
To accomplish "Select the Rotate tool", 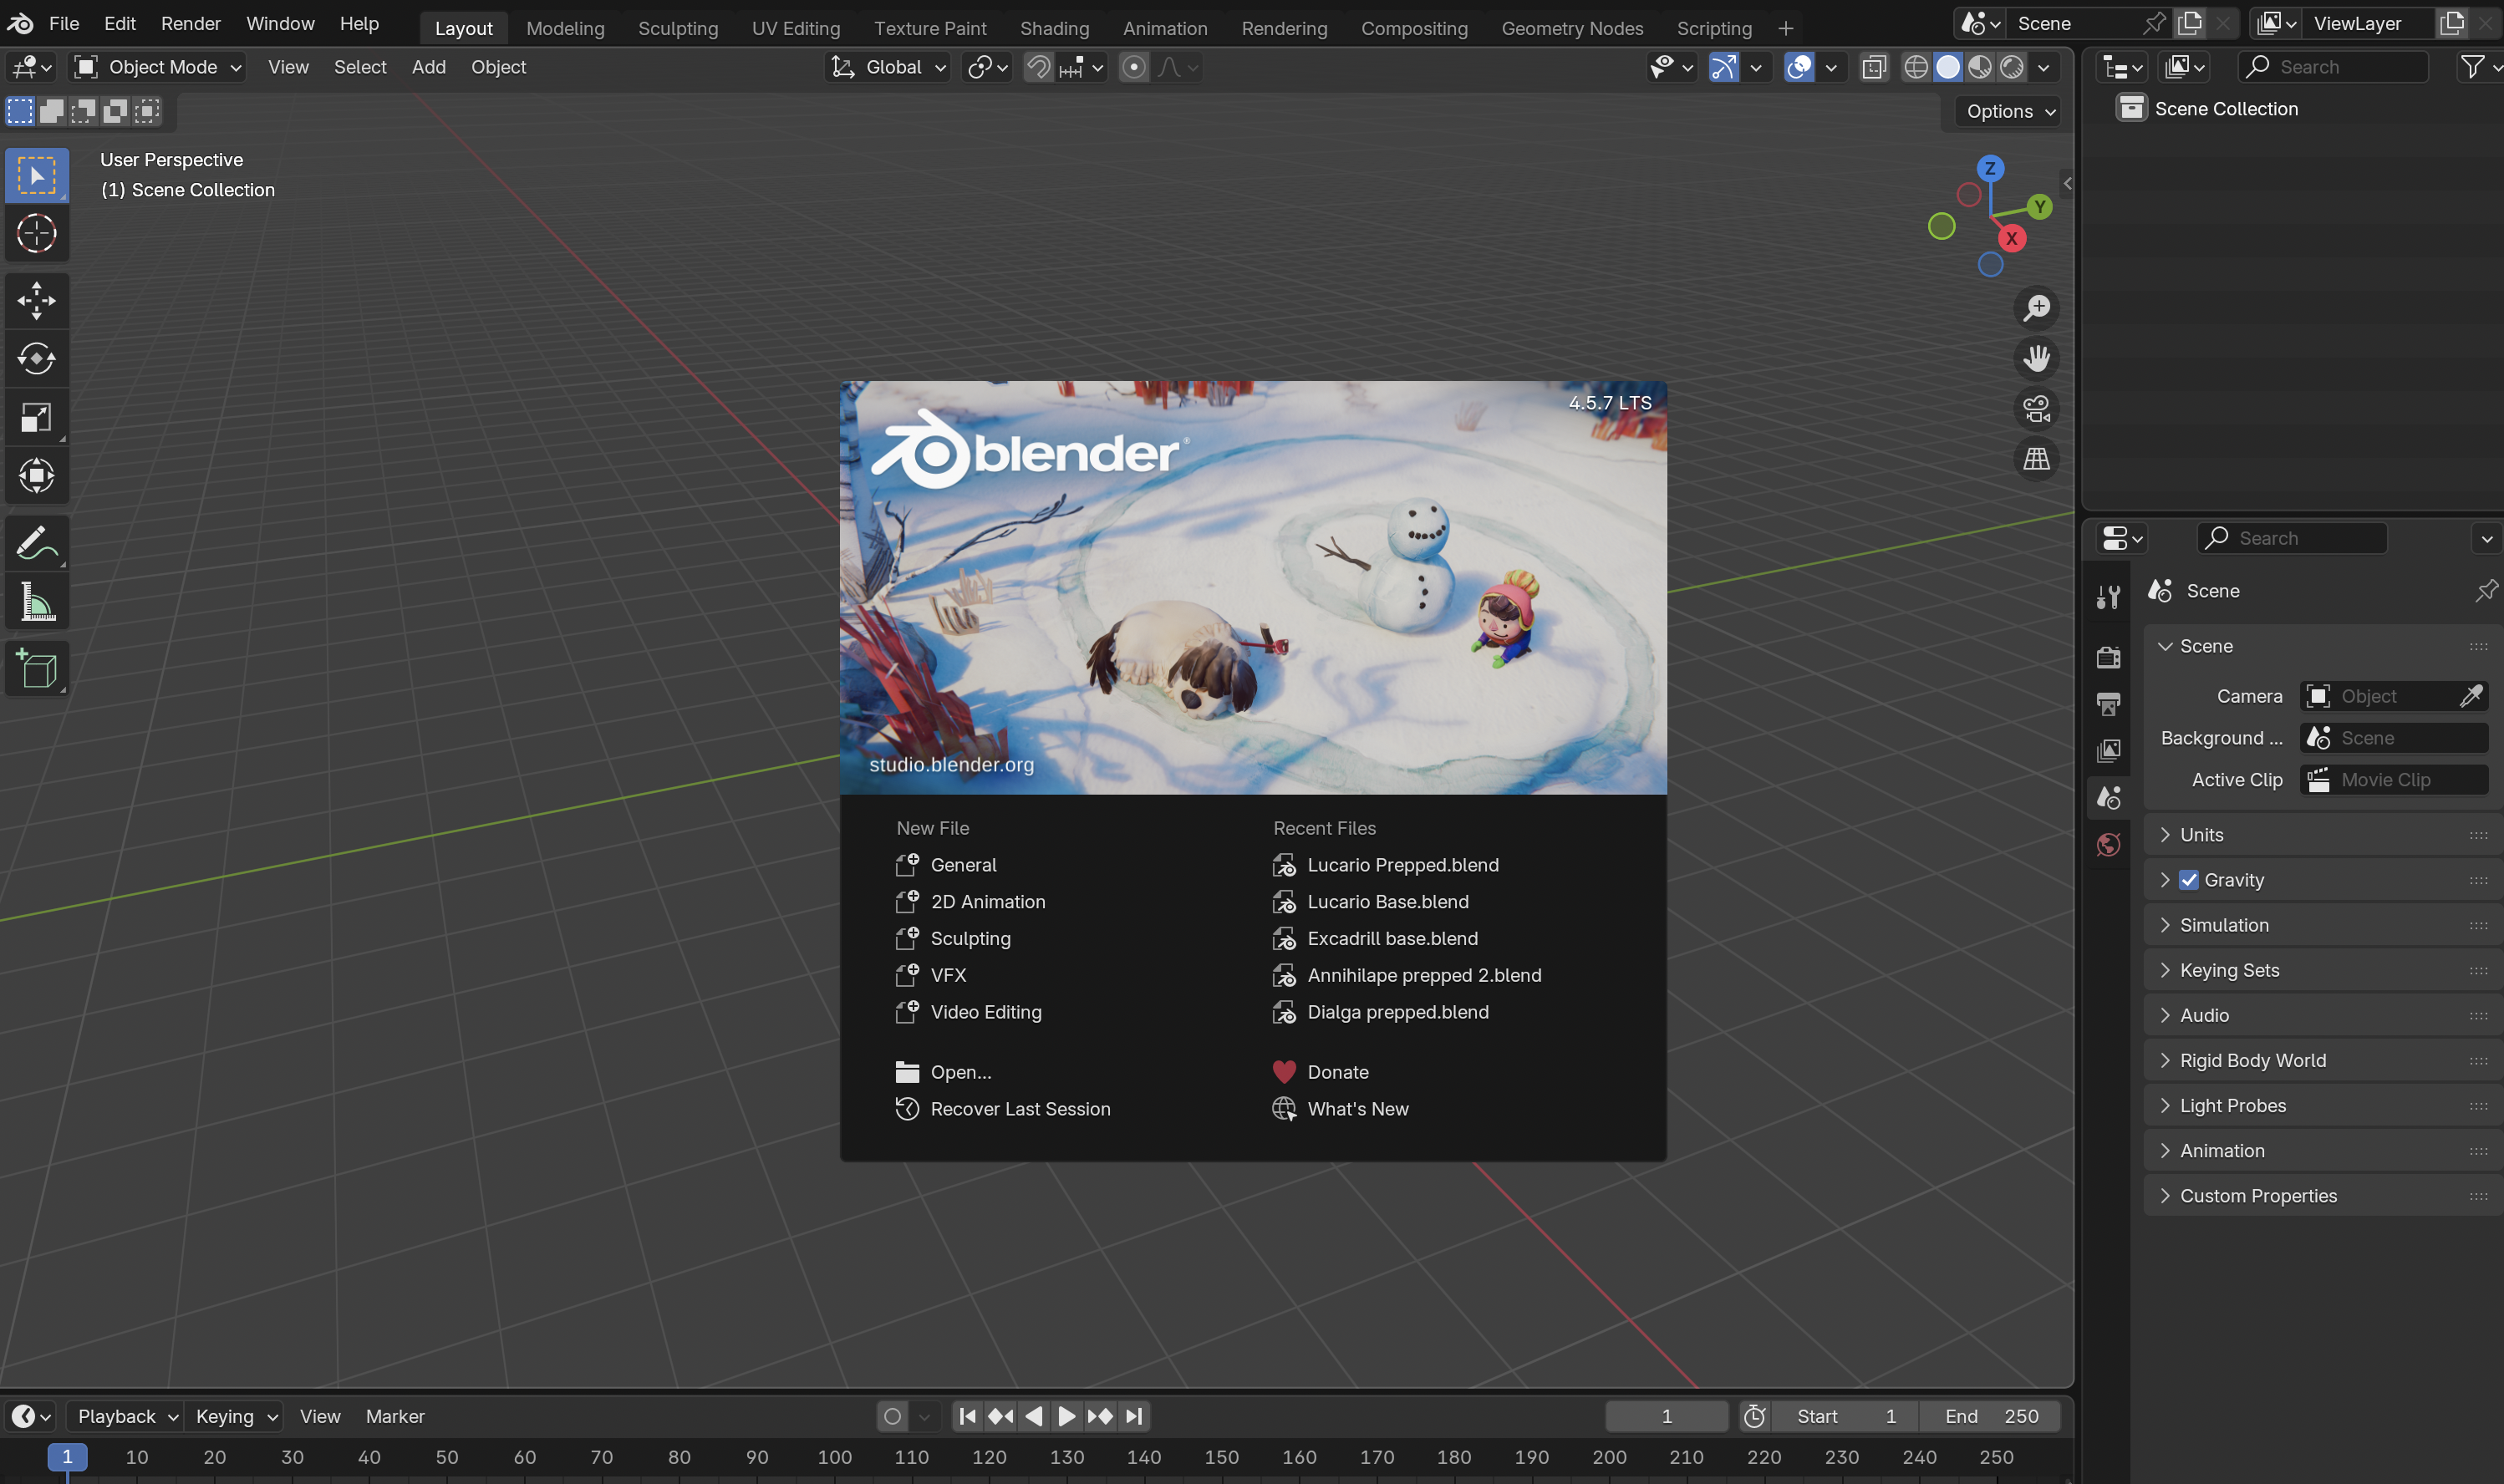I will pyautogui.click(x=37, y=359).
